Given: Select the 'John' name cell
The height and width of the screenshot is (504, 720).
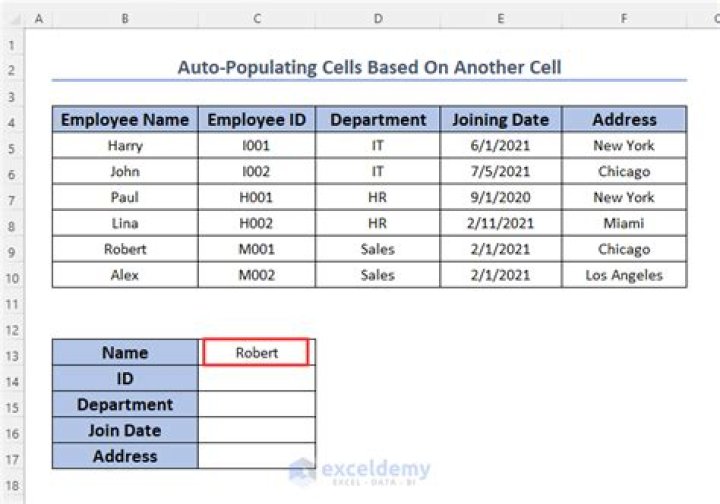Looking at the screenshot, I should click(125, 171).
